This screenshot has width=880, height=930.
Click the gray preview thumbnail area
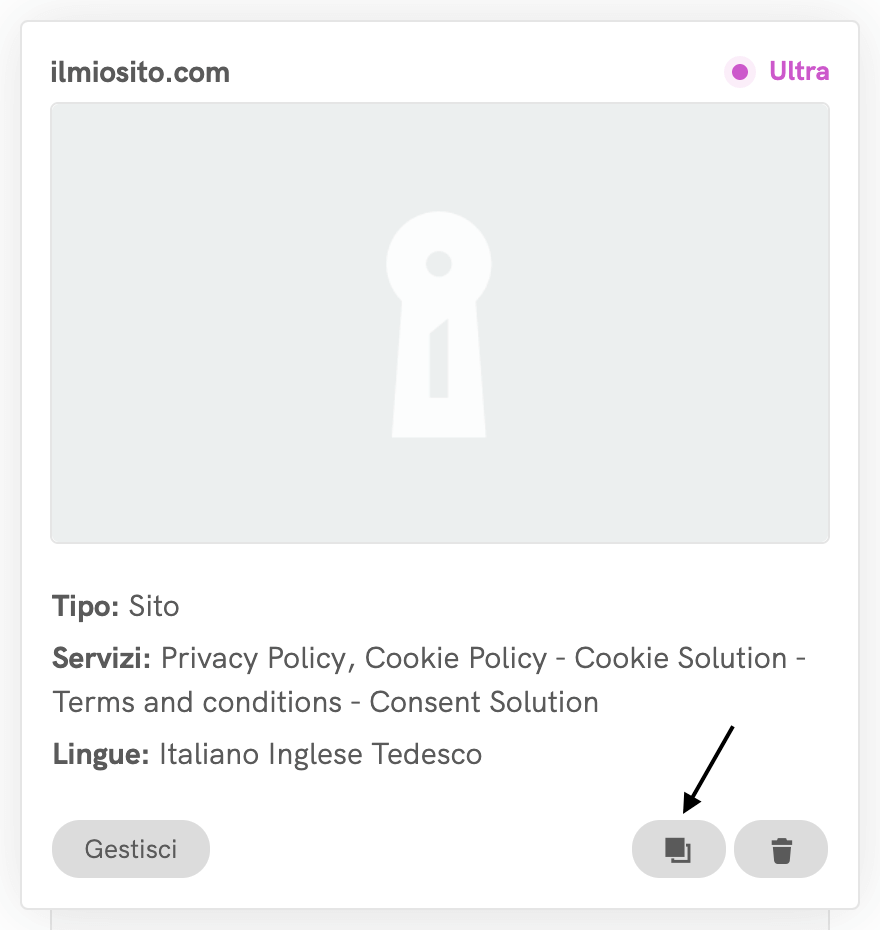pos(438,320)
